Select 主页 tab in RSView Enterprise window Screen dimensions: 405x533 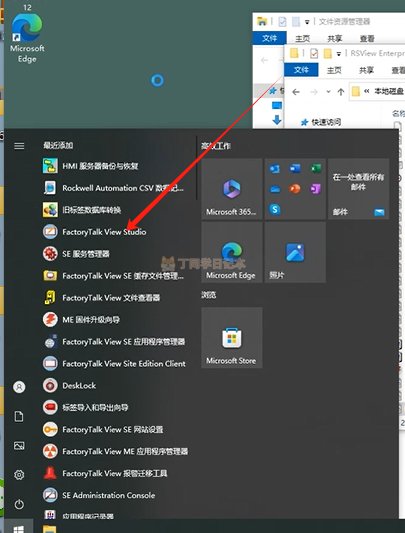point(334,70)
